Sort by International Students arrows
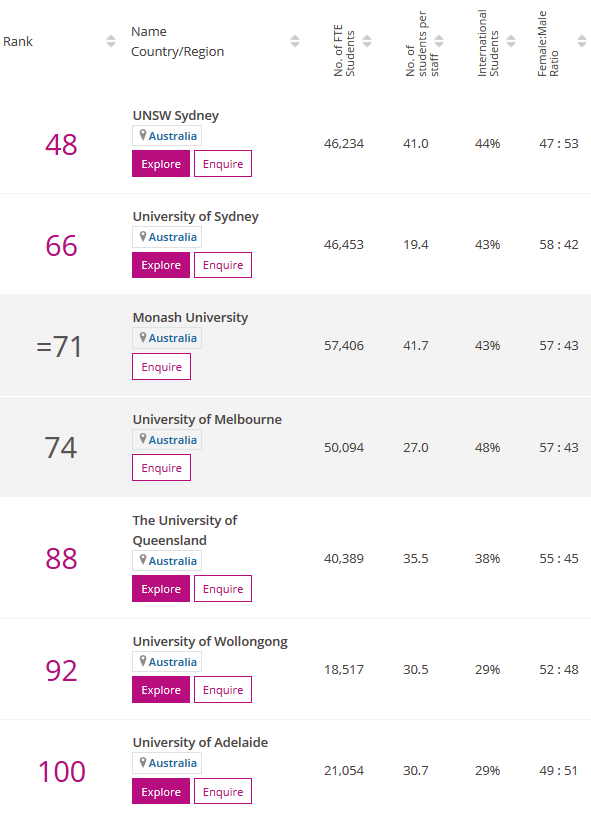The image size is (591, 818). (x=511, y=41)
